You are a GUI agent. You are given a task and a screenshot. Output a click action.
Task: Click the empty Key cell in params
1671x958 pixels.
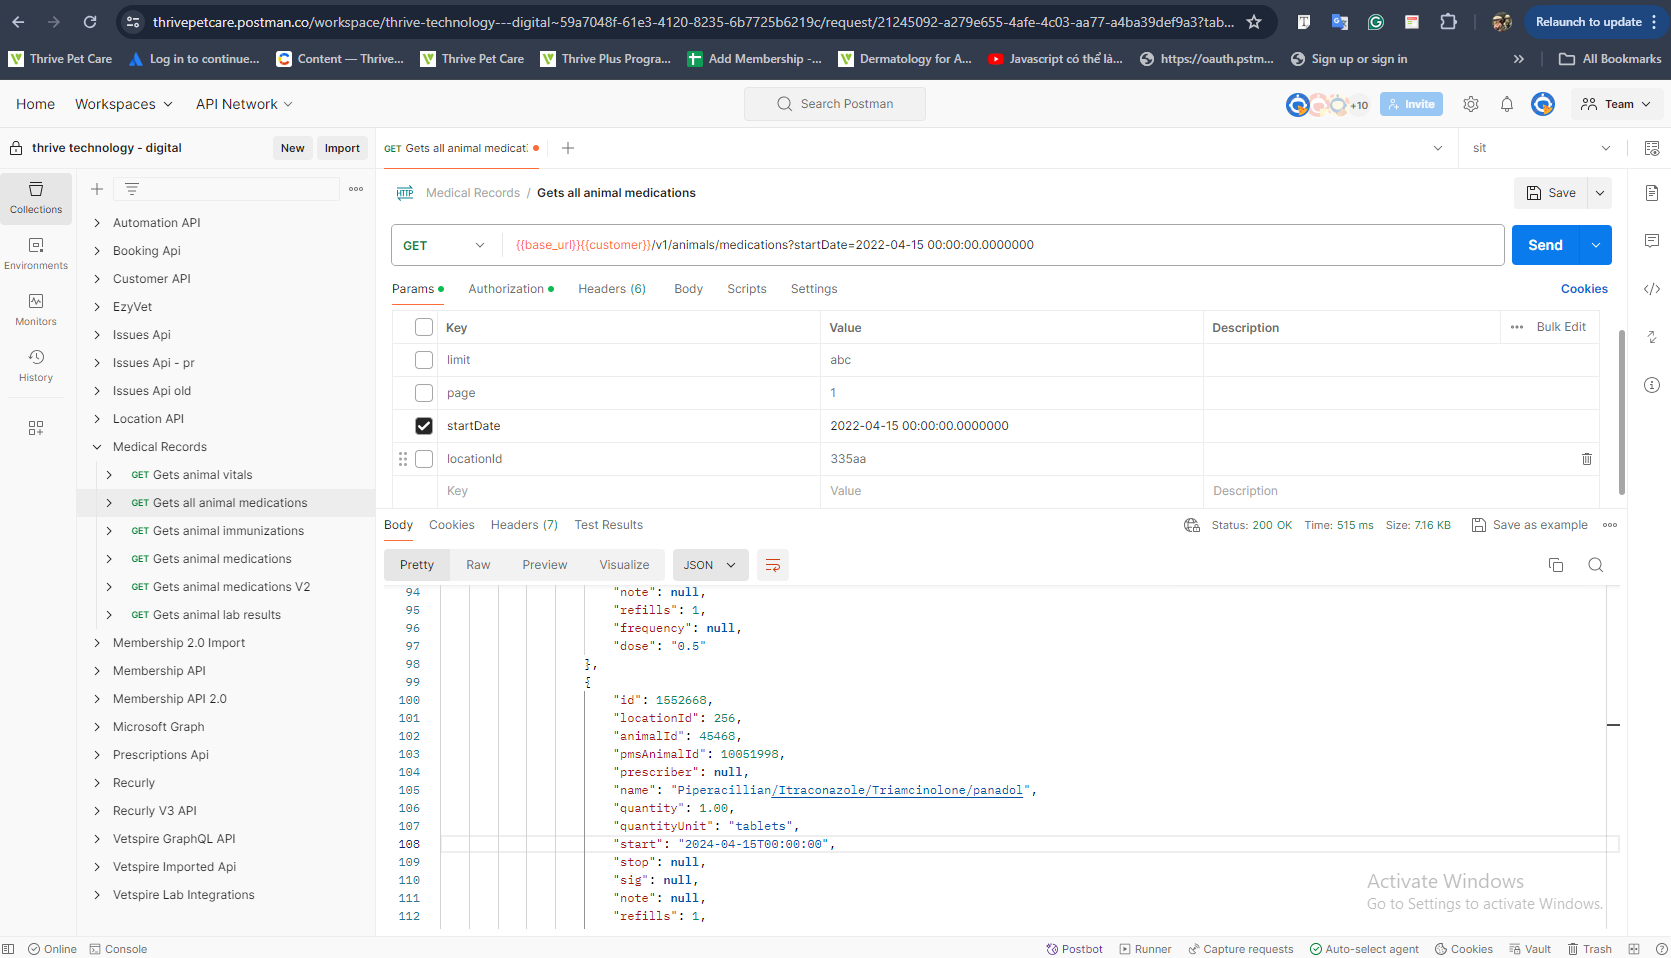628,491
